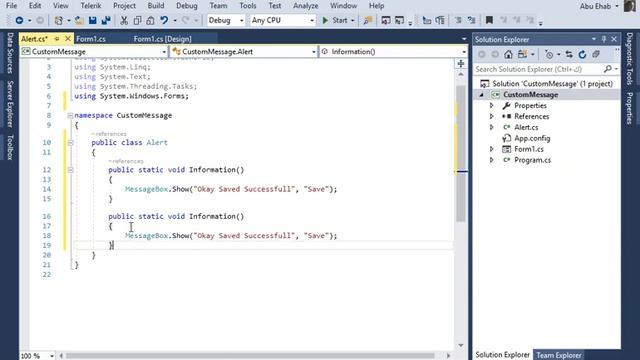
Task: Collapse the namespace CustomMessage code block
Action: tap(70, 116)
